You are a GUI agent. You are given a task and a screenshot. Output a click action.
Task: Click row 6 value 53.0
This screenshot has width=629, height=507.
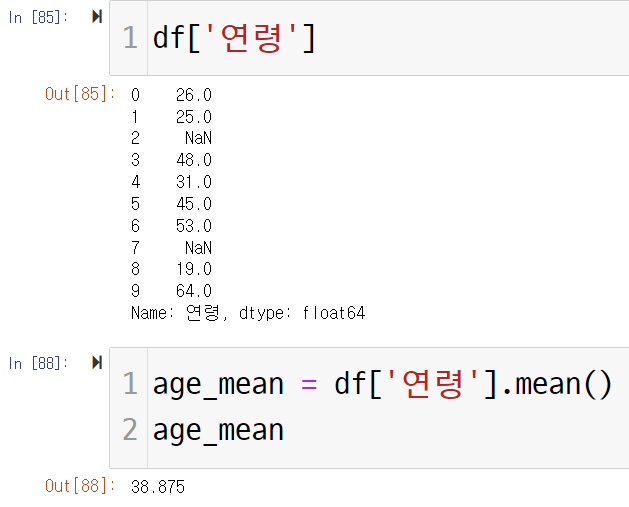pyautogui.click(x=194, y=226)
